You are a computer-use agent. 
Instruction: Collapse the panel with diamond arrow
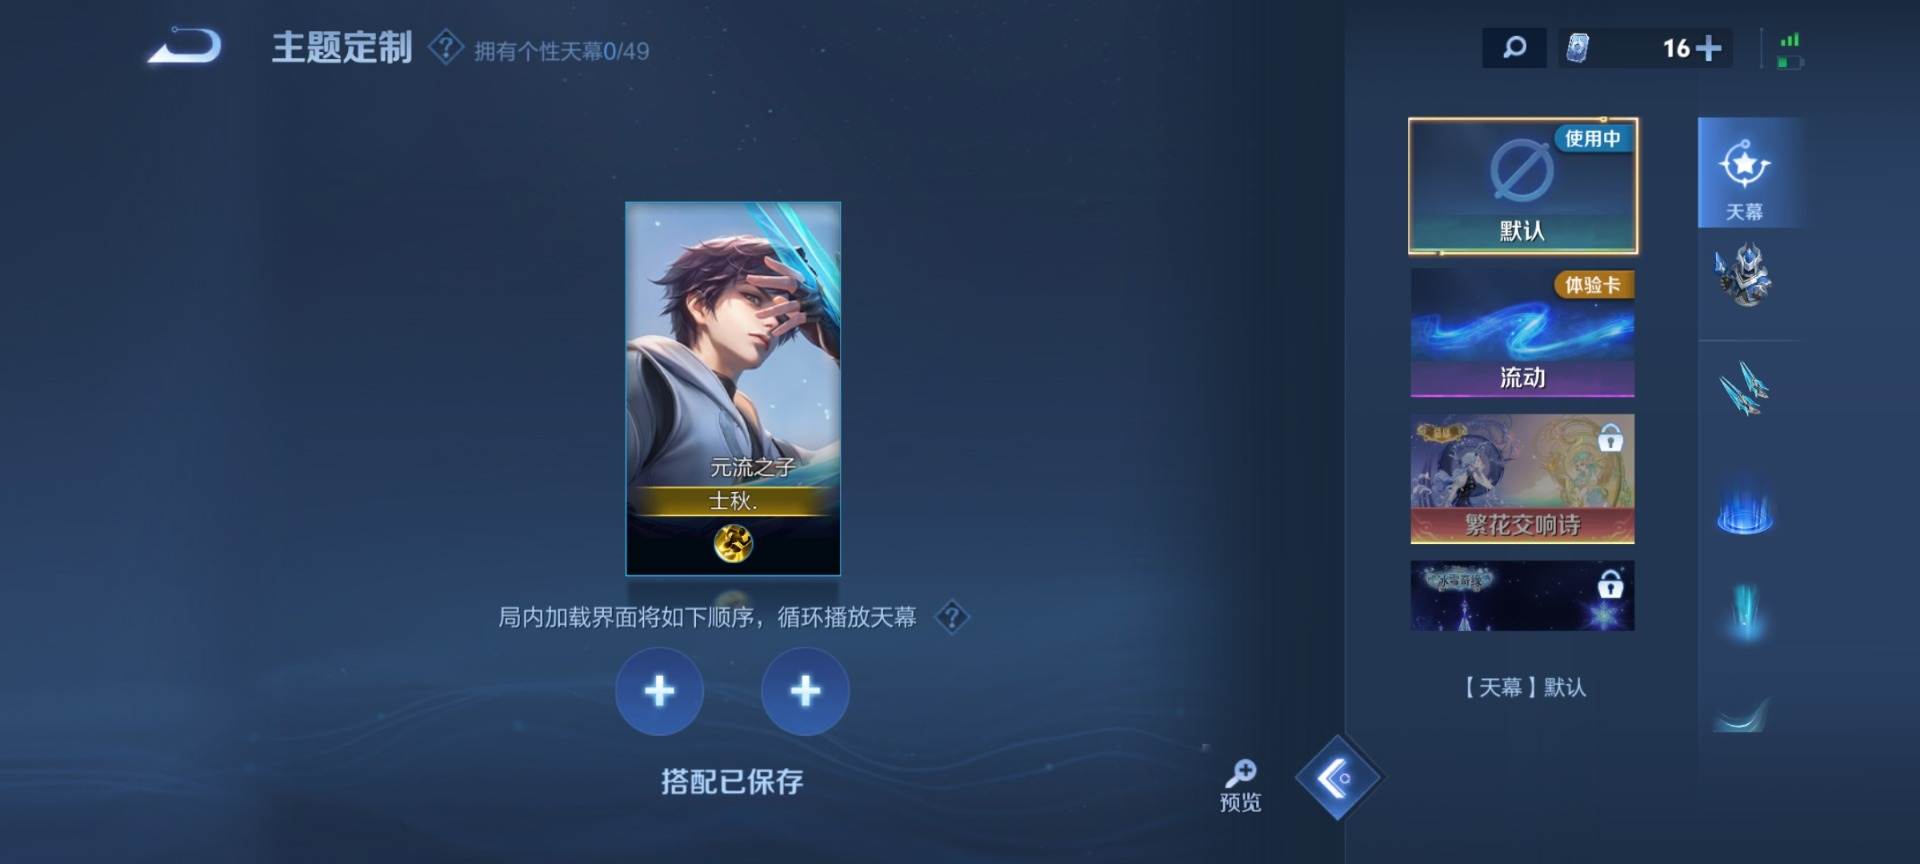(1337, 778)
